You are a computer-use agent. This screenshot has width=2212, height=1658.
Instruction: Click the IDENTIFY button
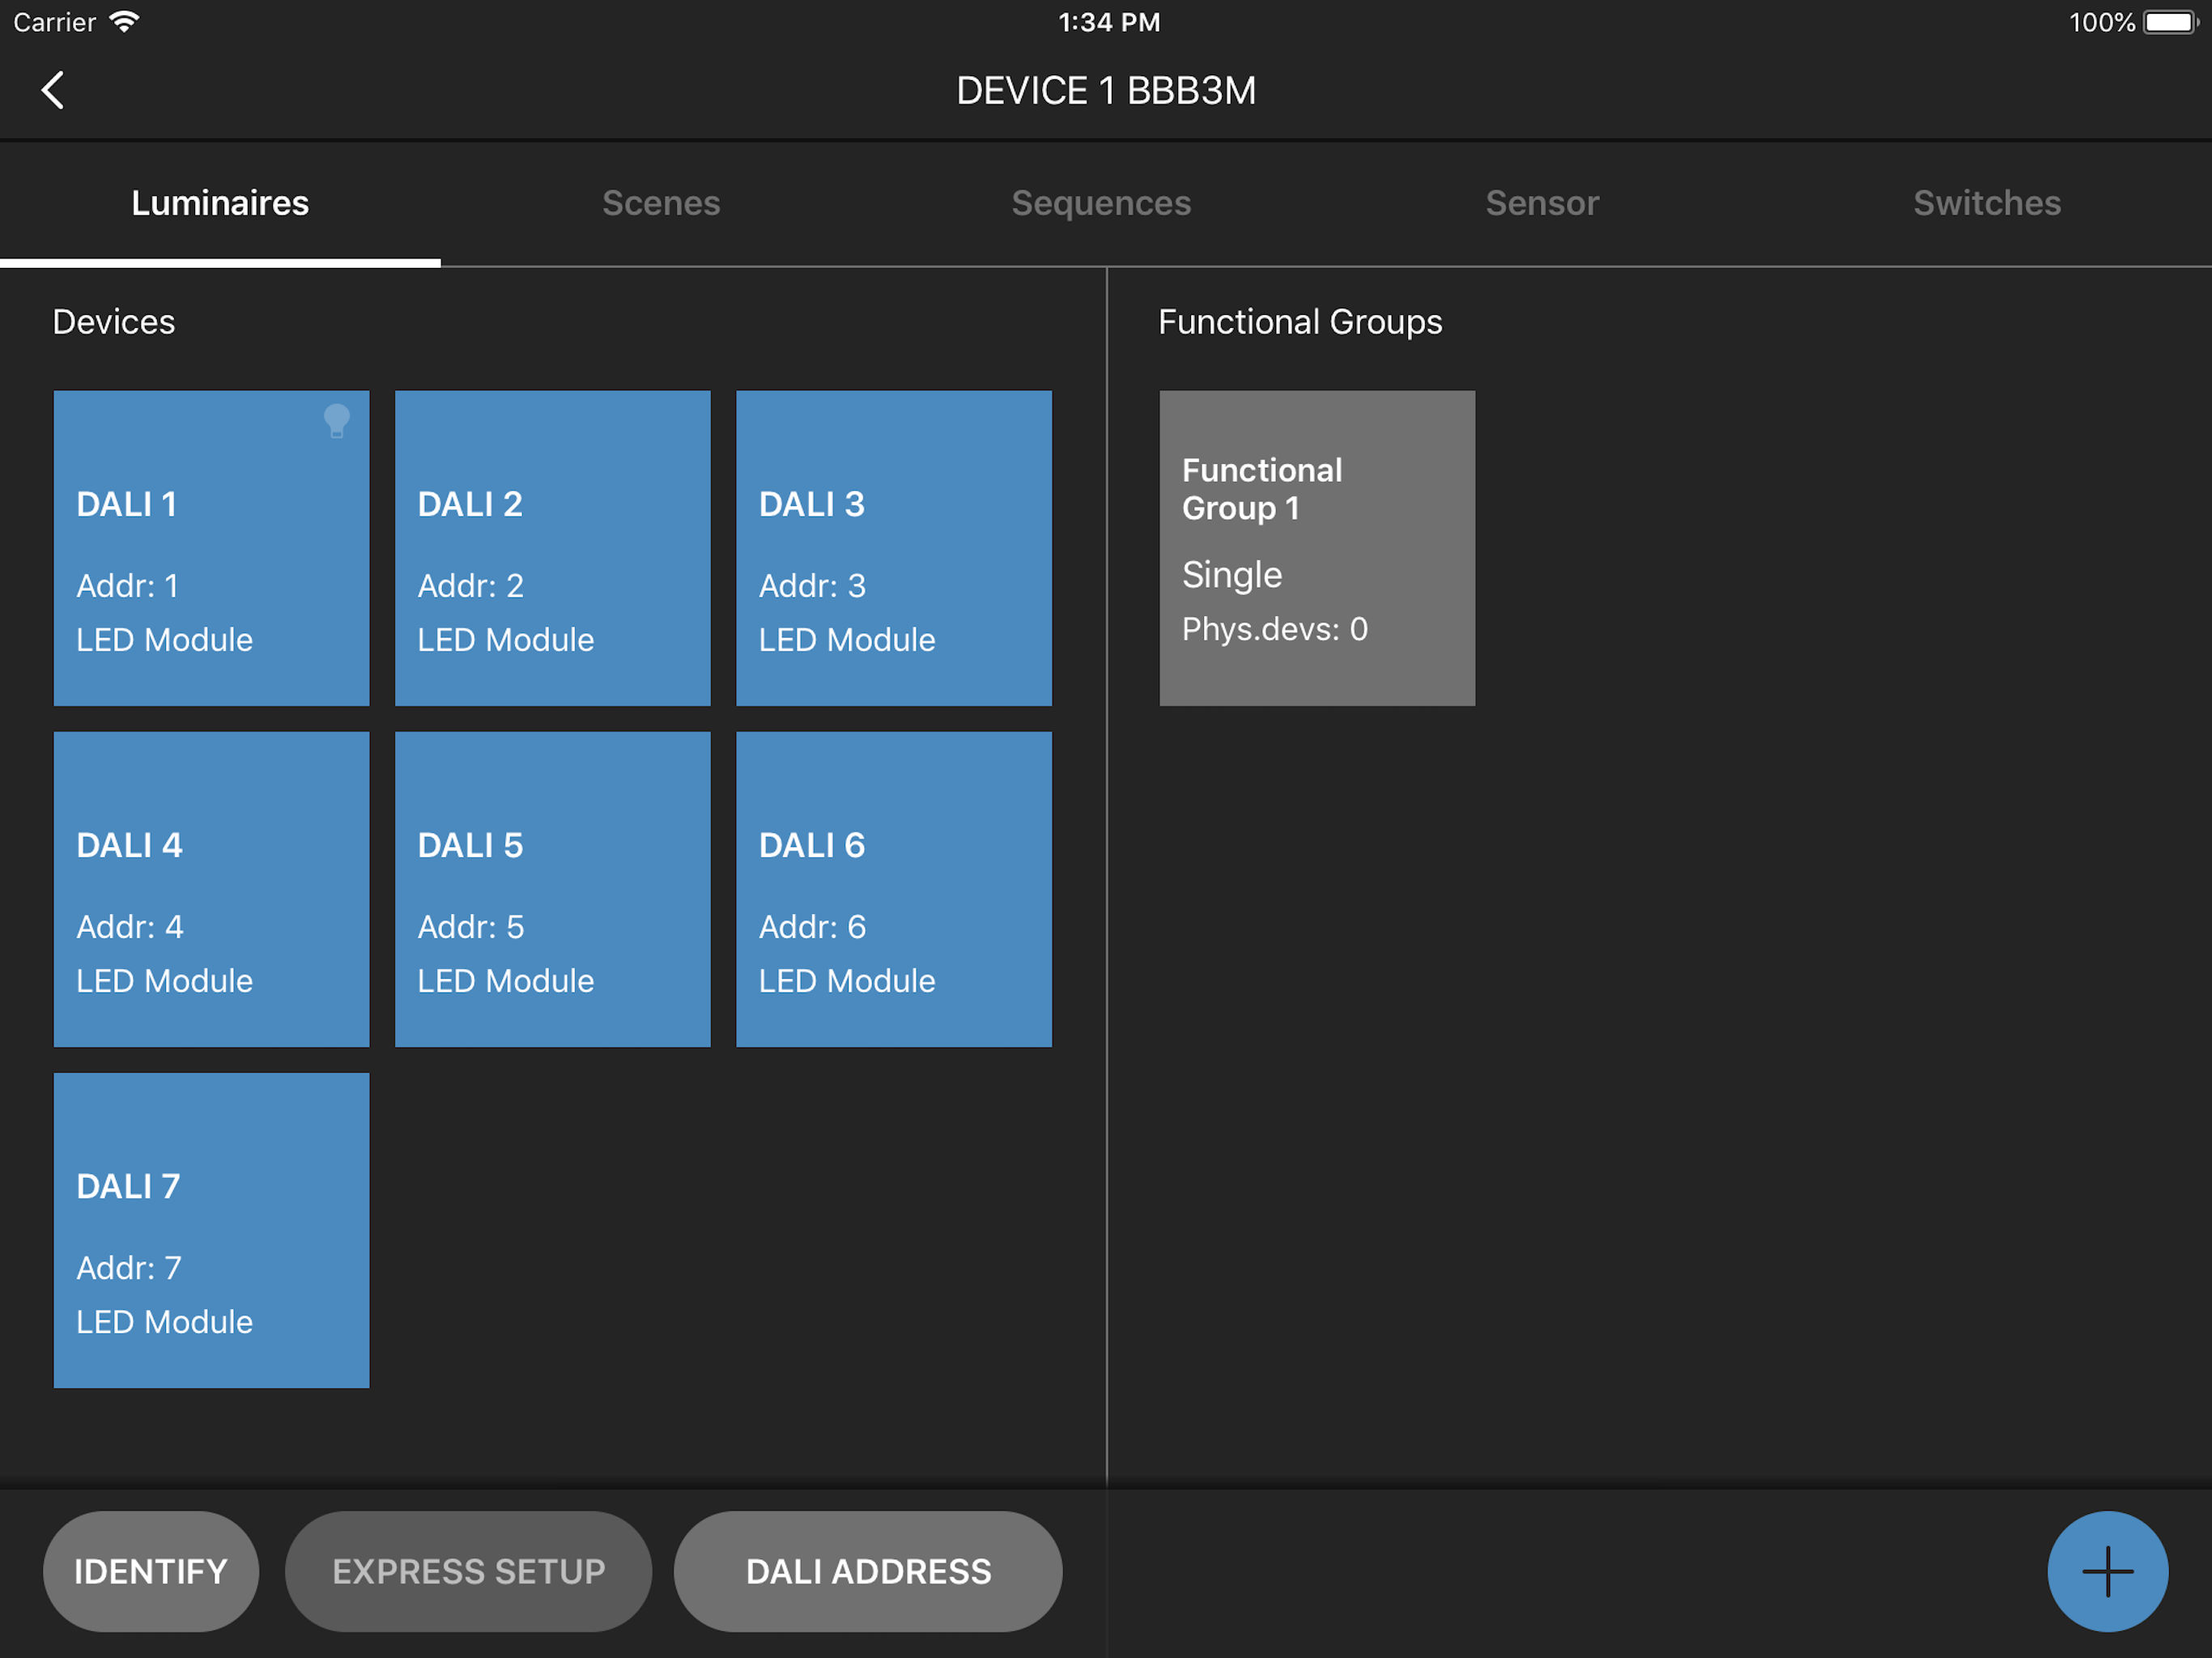tap(151, 1571)
